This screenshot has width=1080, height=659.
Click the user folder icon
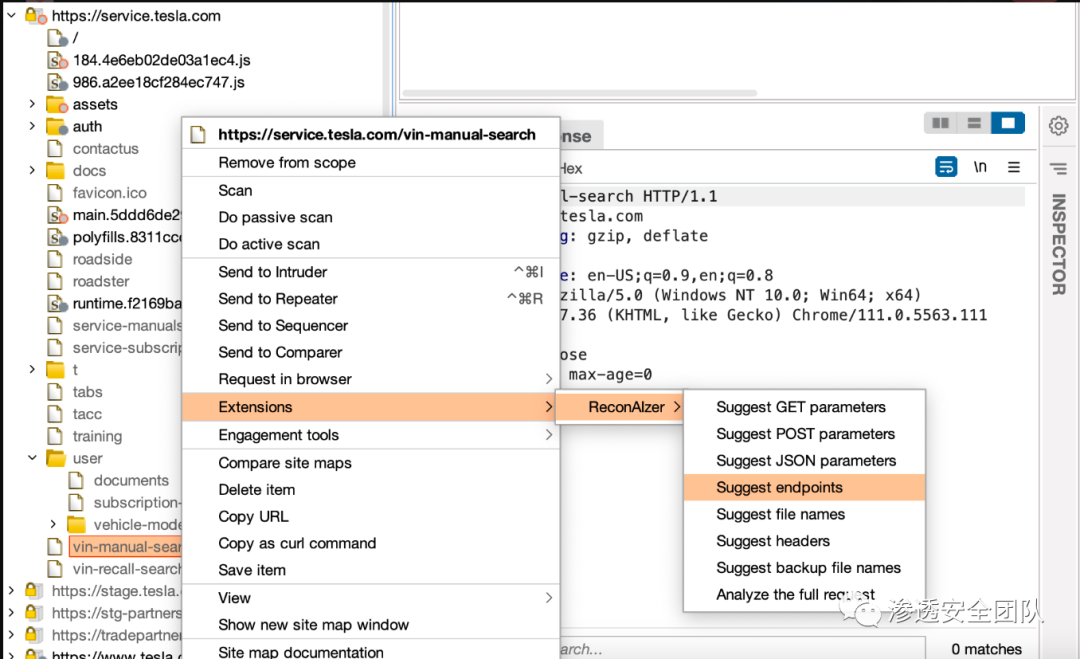click(55, 458)
